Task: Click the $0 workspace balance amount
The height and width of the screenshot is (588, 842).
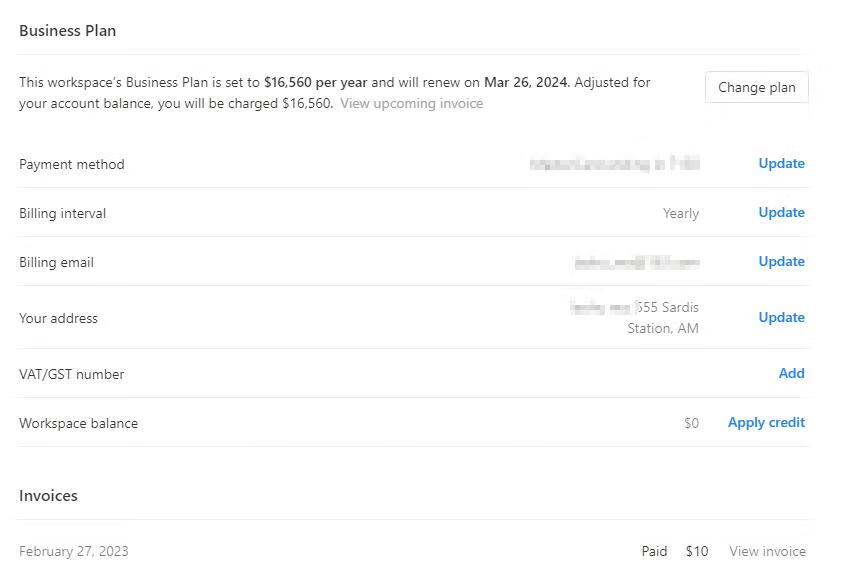Action: point(691,423)
